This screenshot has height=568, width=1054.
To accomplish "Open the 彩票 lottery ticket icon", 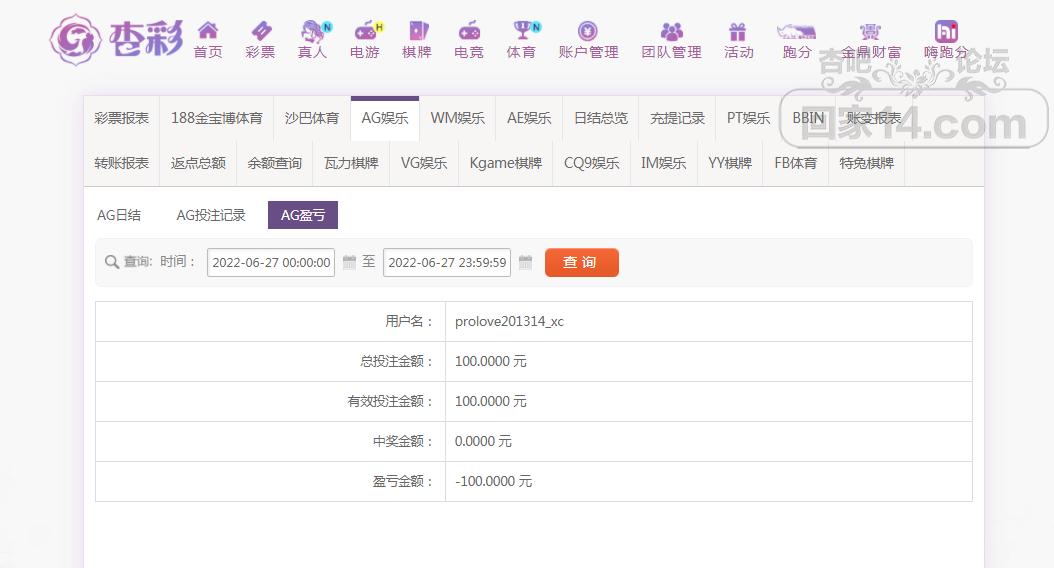I will coord(260,32).
